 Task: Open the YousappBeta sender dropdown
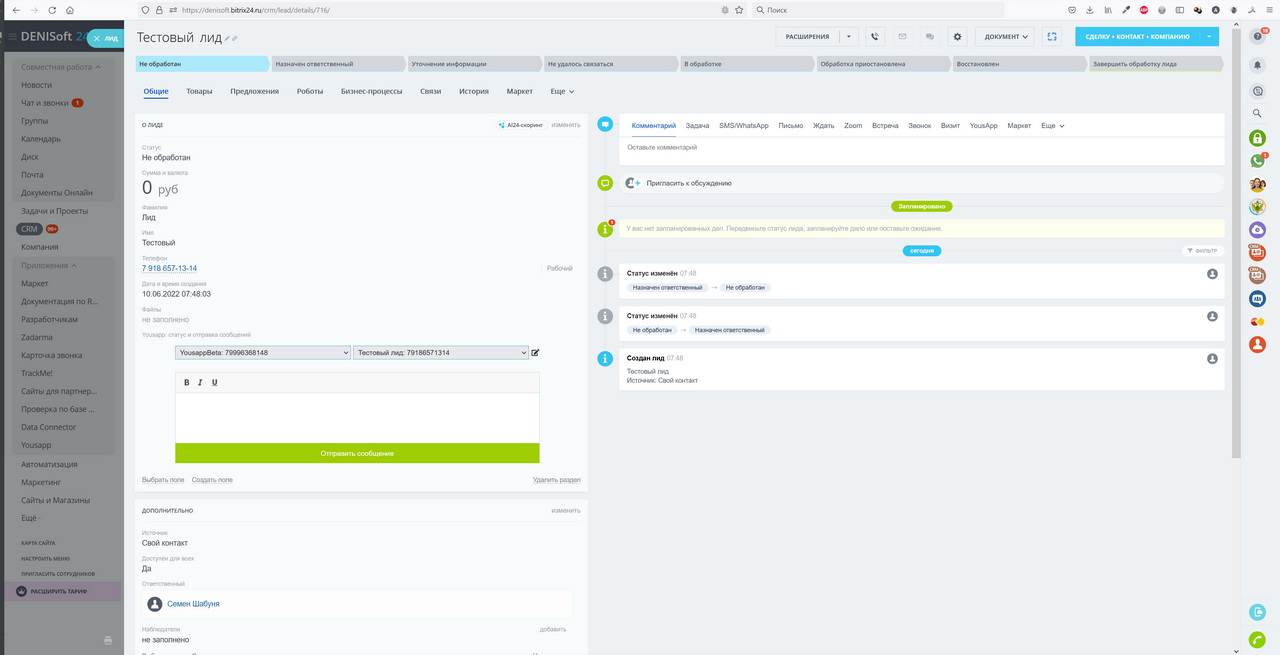click(263, 353)
